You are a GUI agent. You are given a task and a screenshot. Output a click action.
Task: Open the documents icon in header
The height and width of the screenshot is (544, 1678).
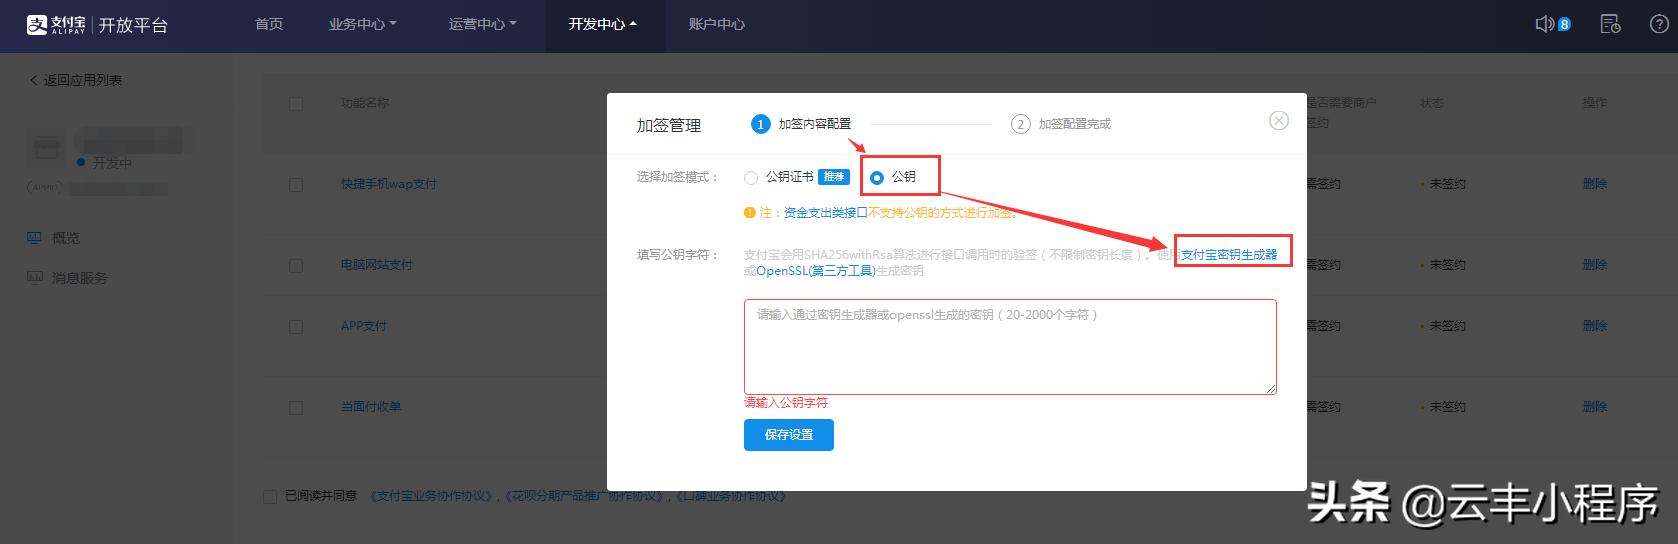click(x=1610, y=24)
